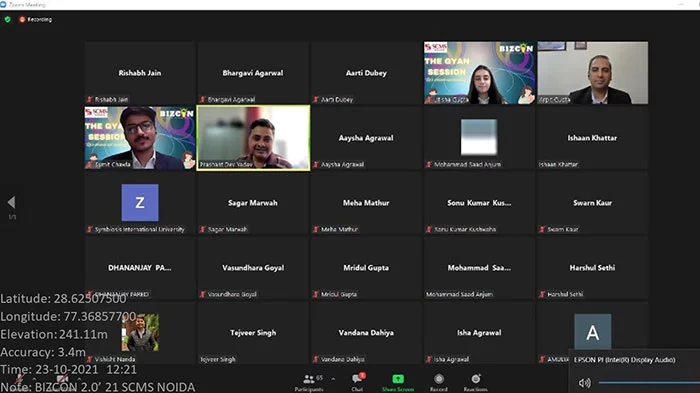Click muted mic icon on Symbiosis International University tile
The image size is (700, 393).
90,229
